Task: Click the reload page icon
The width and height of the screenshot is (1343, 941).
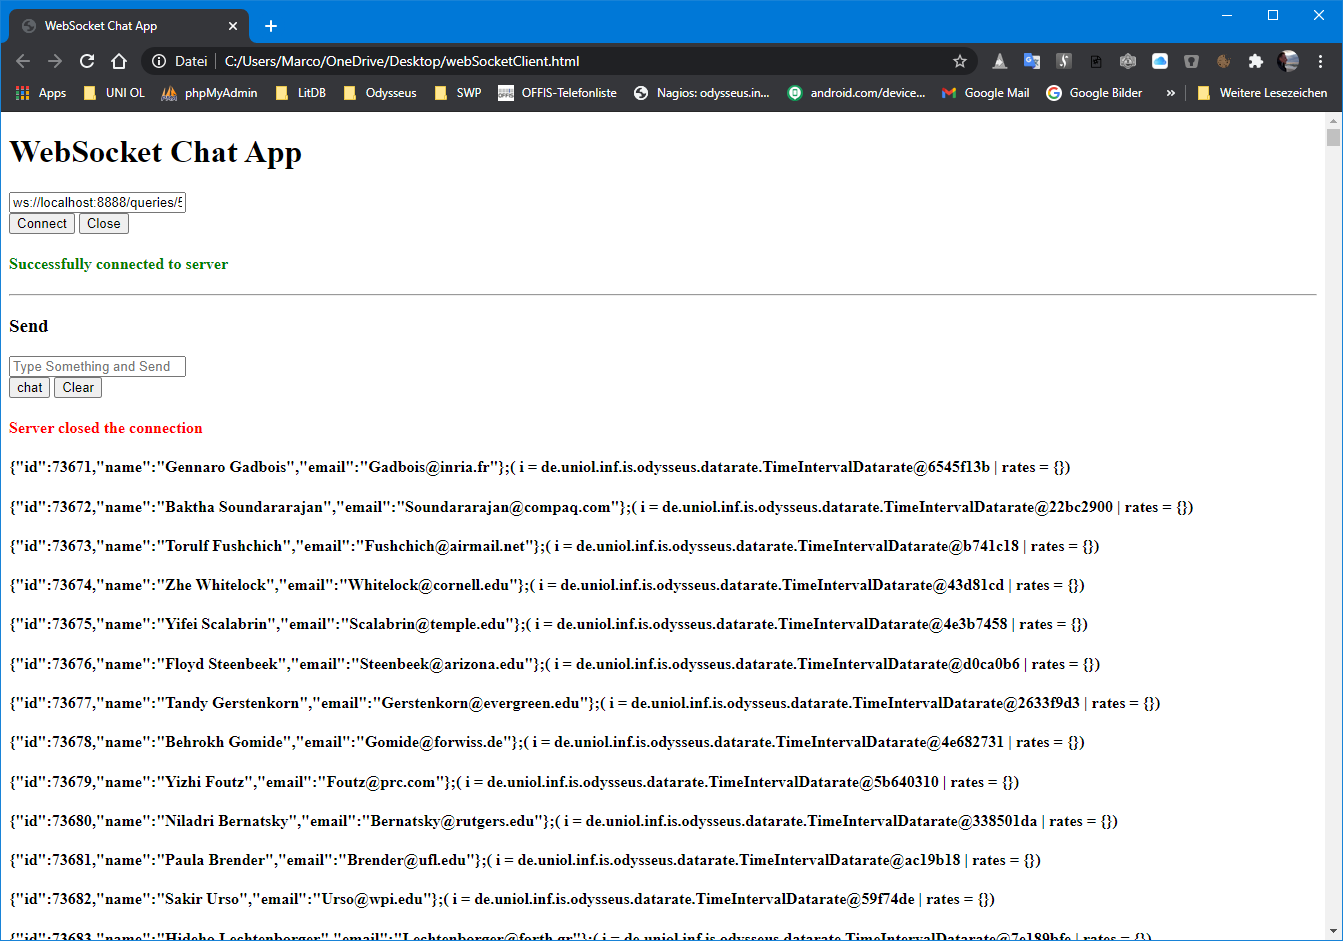Action: 87,61
